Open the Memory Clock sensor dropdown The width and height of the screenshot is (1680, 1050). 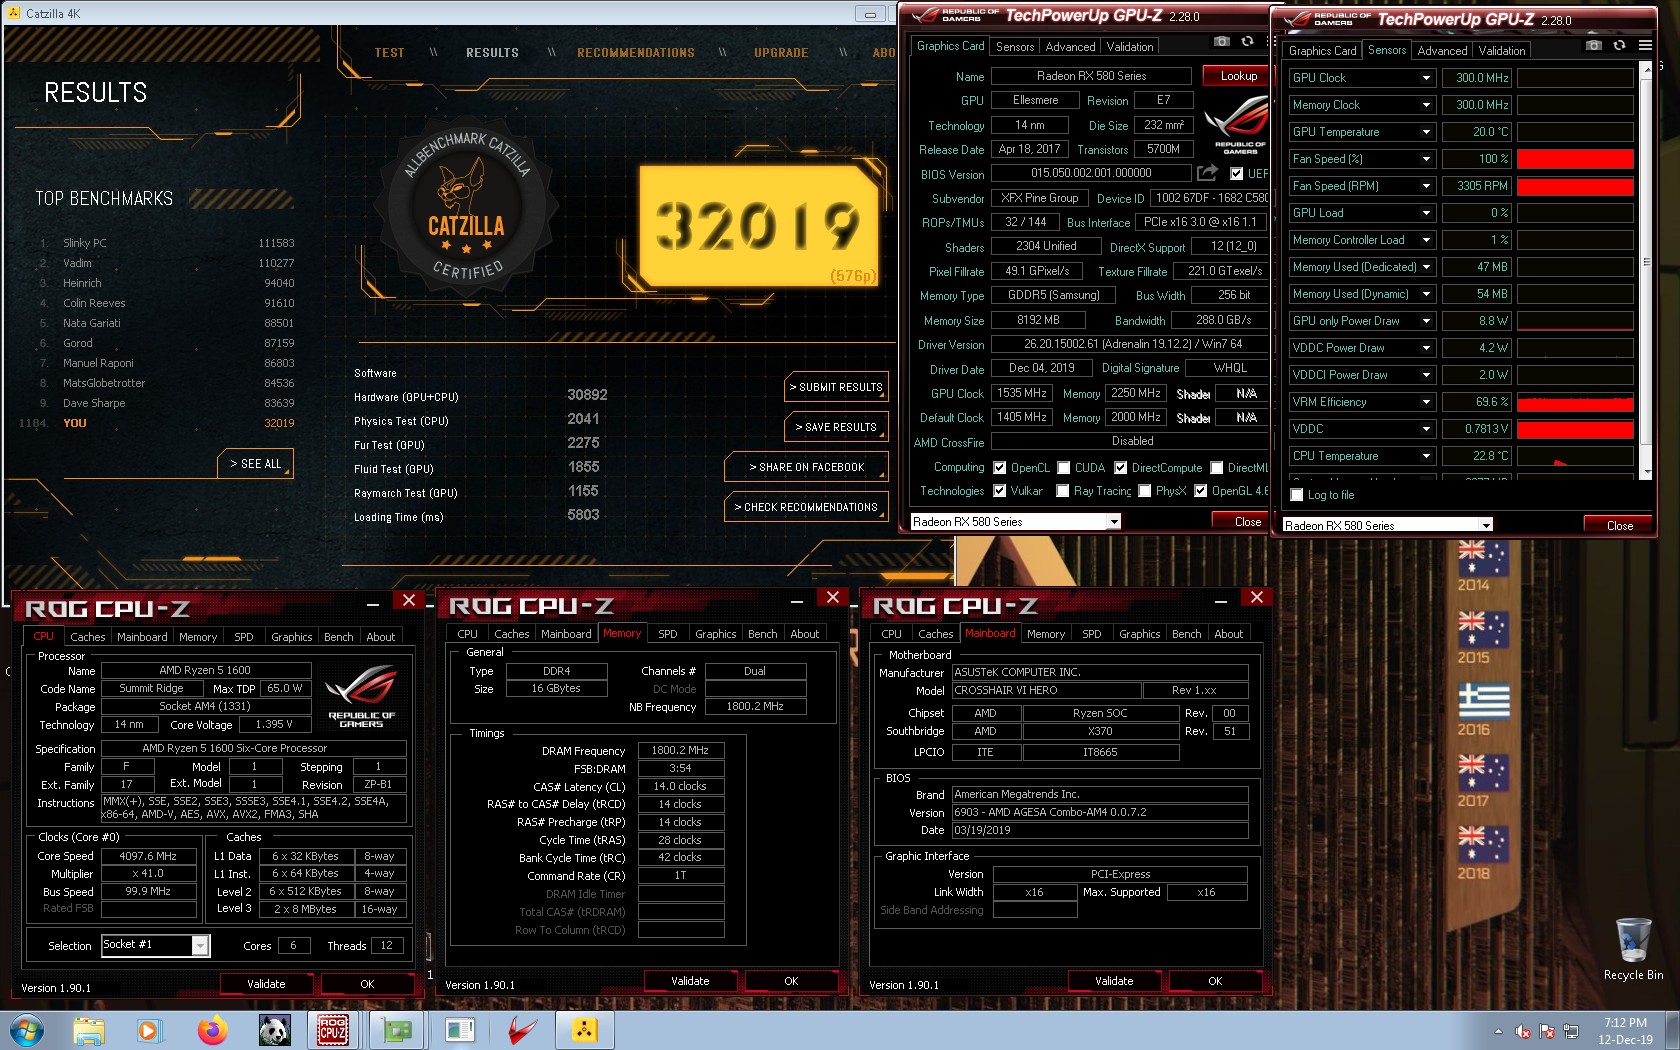point(1426,105)
